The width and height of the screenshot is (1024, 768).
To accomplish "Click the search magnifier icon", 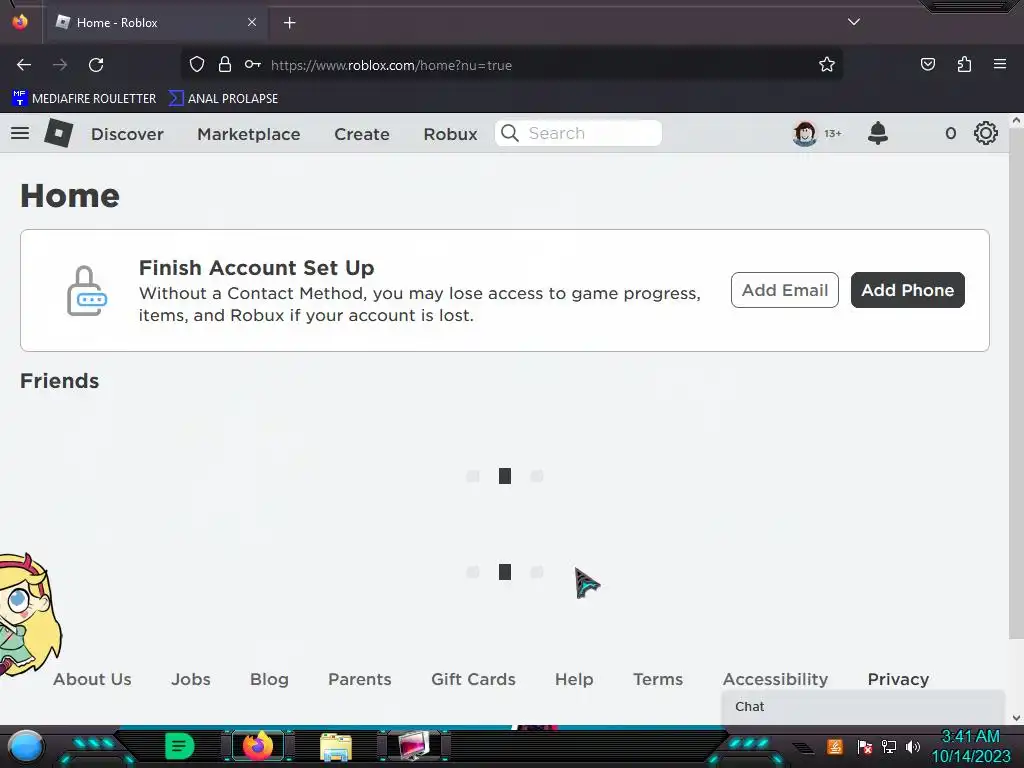I will (x=509, y=133).
